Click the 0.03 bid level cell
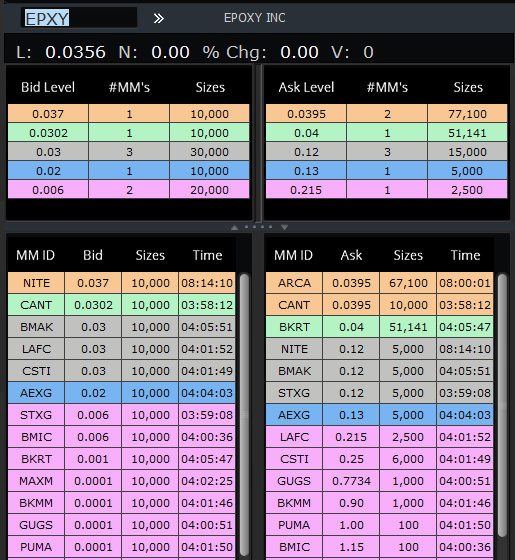This screenshot has width=515, height=560. 48,152
